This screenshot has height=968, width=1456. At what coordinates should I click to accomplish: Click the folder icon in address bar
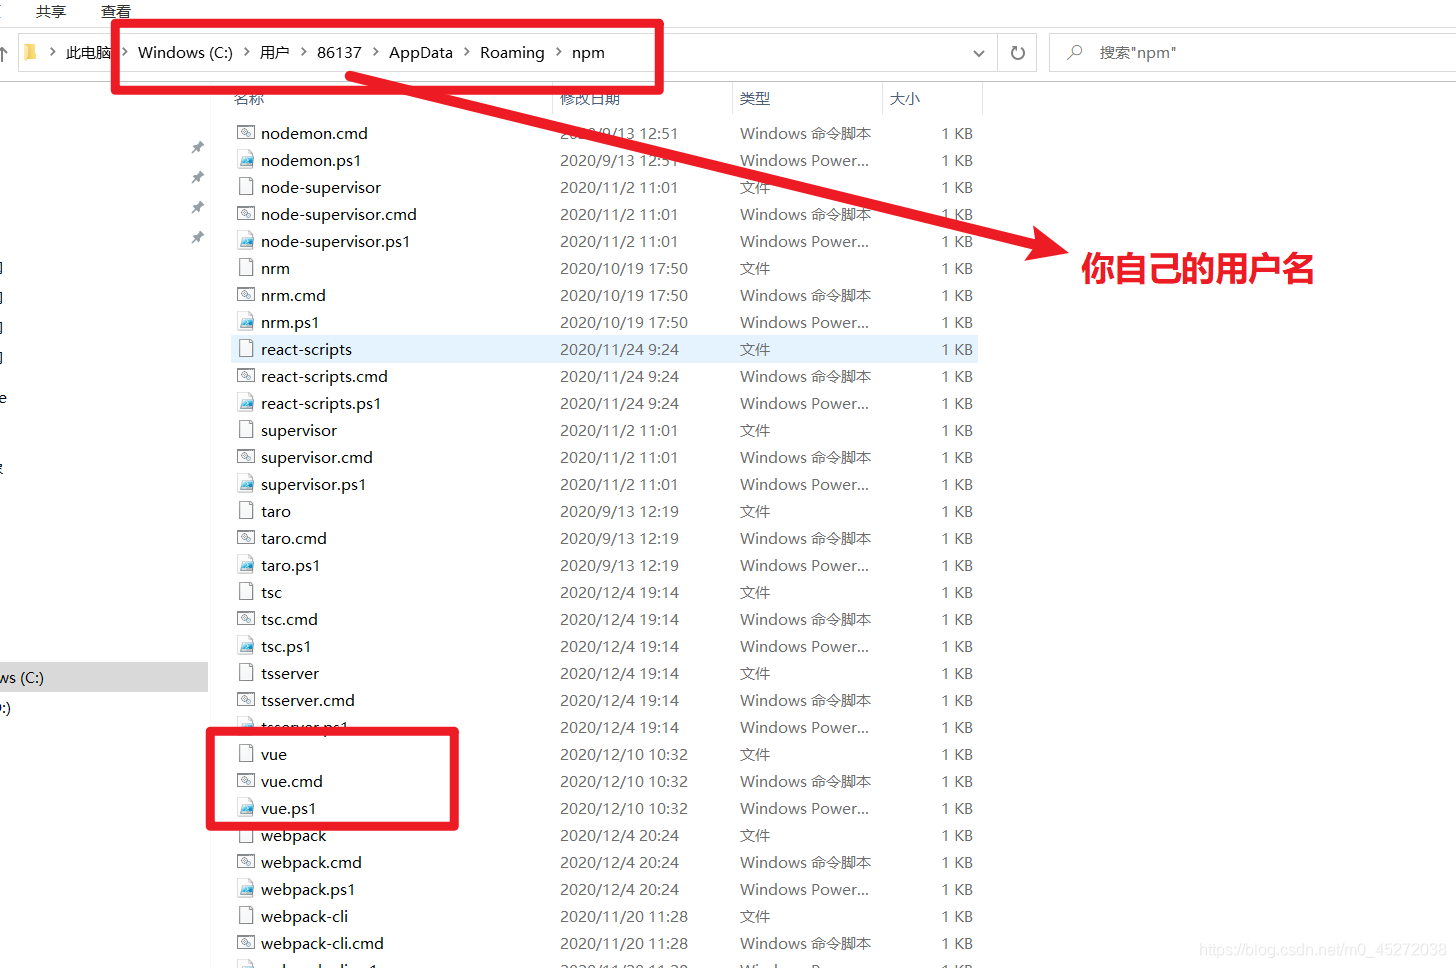[x=30, y=52]
